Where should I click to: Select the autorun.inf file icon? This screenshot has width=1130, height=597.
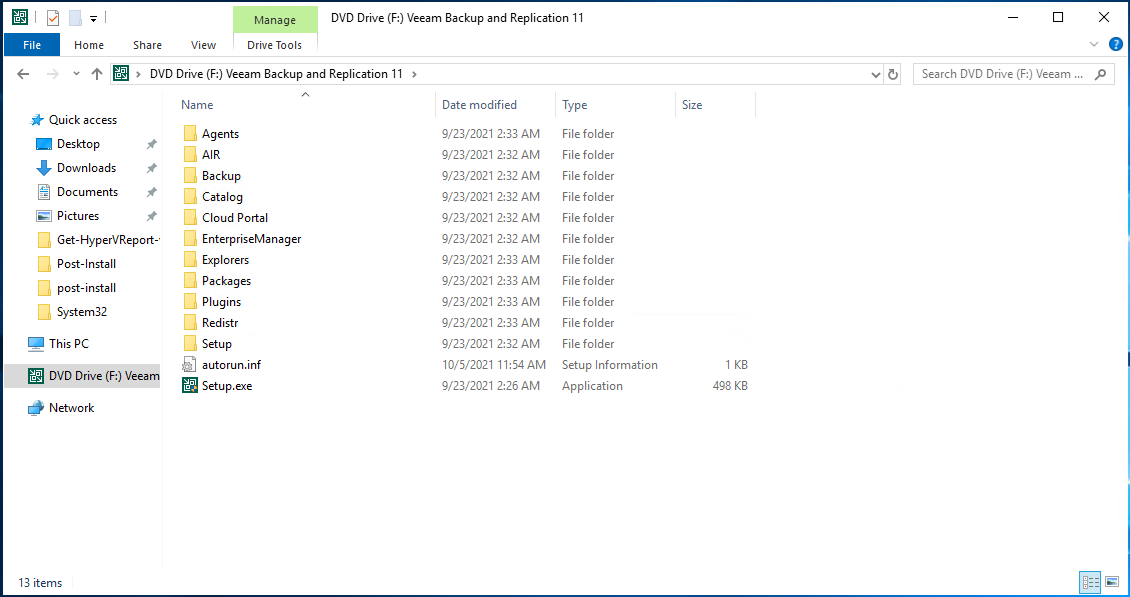point(190,365)
